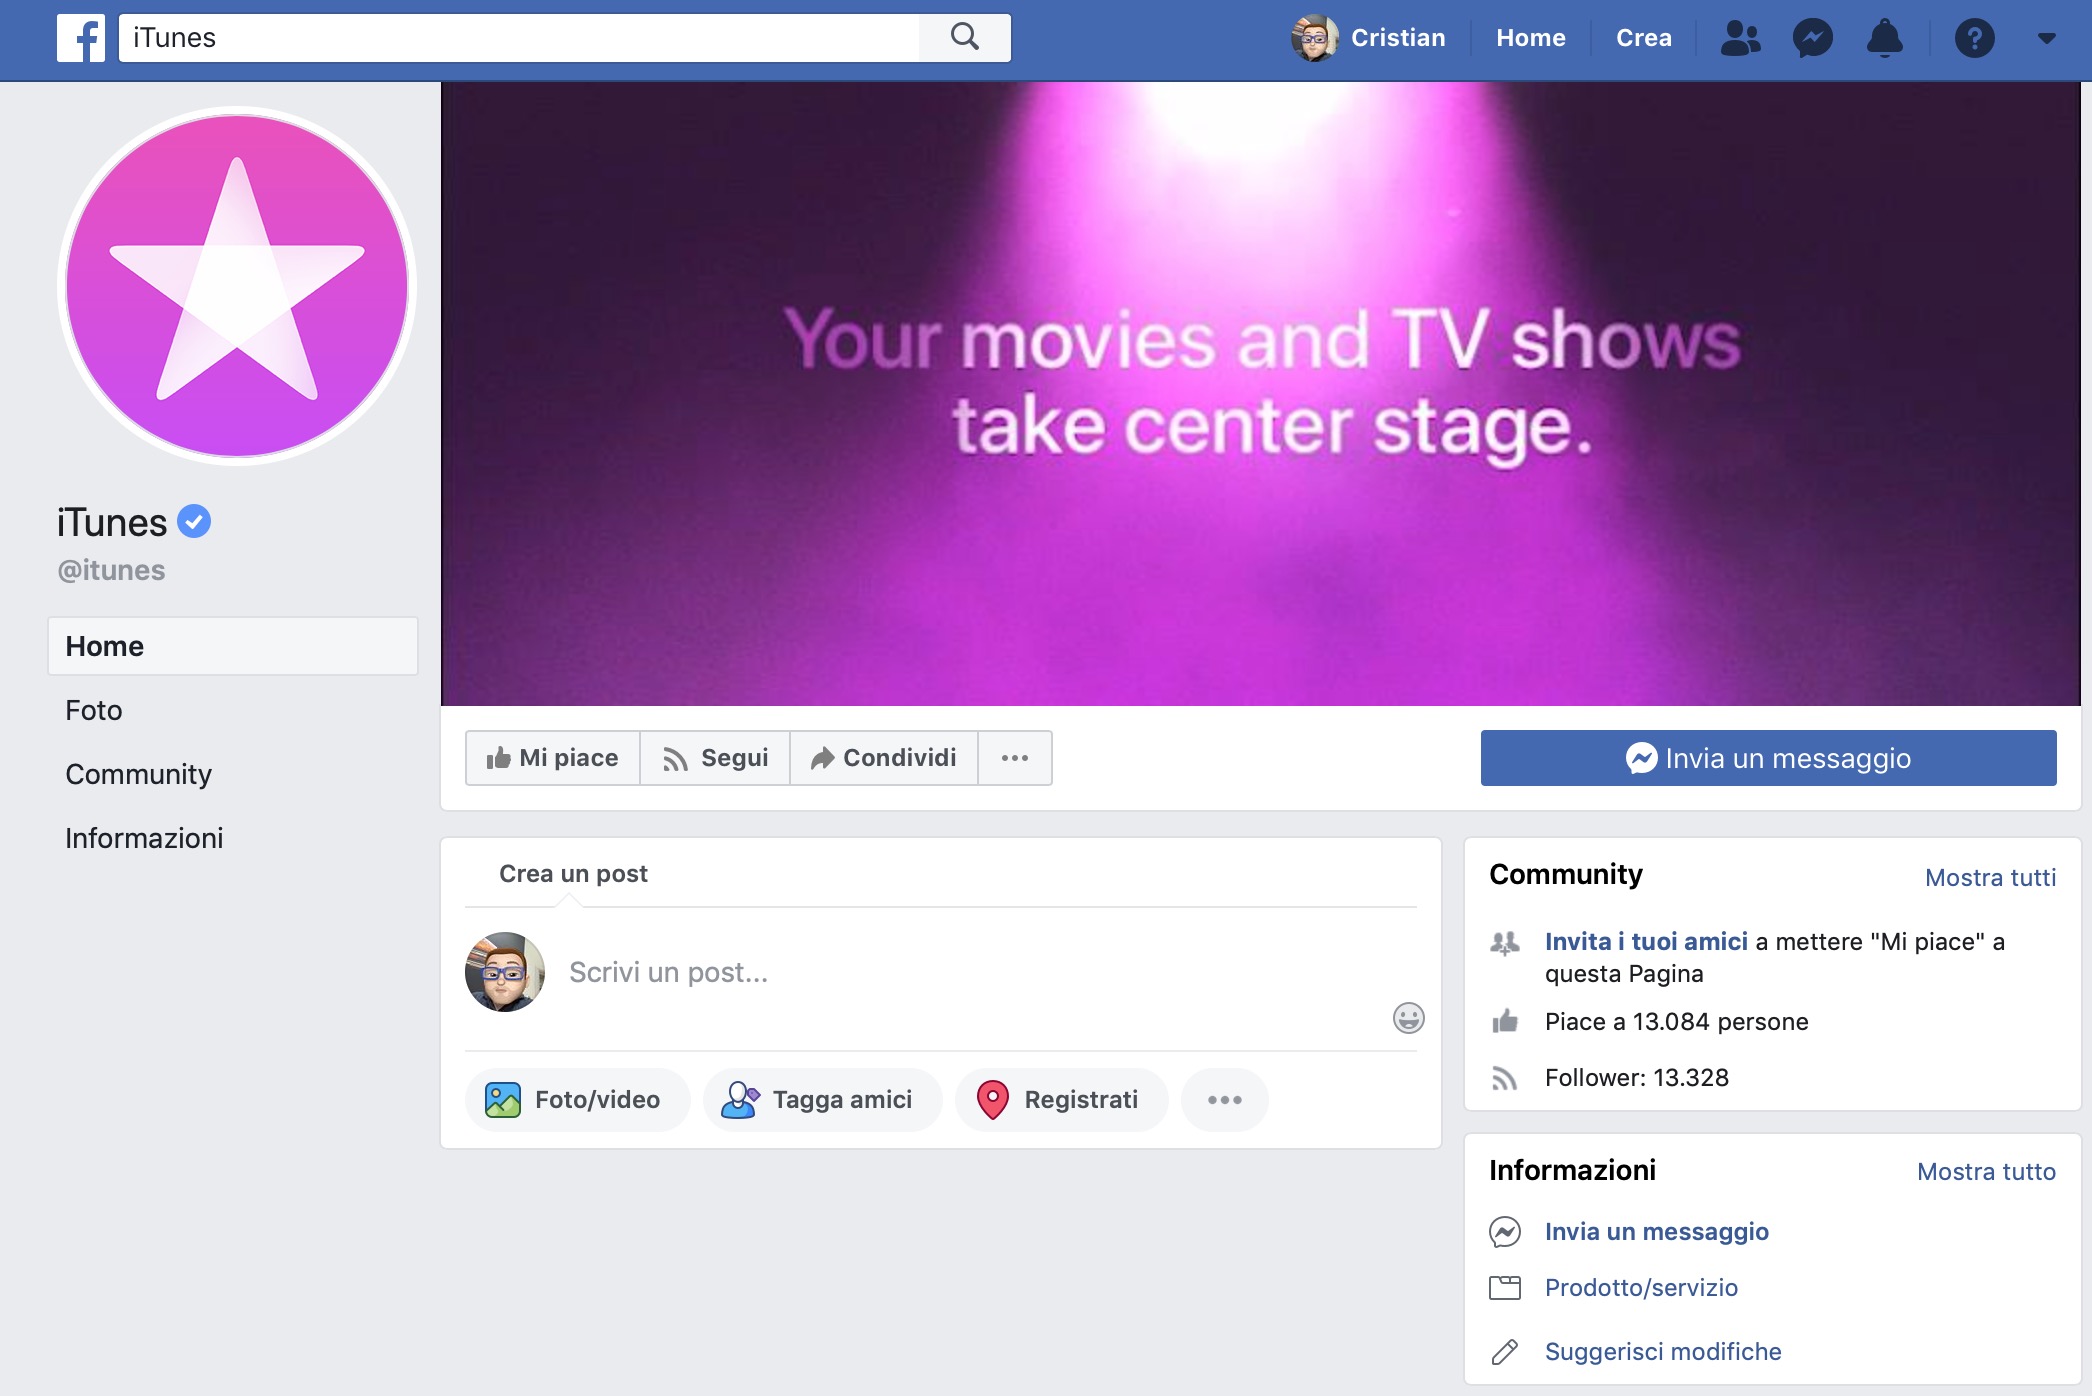This screenshot has width=2092, height=1396.
Task: Expand more post options via ellipsis
Action: [x=1224, y=1099]
